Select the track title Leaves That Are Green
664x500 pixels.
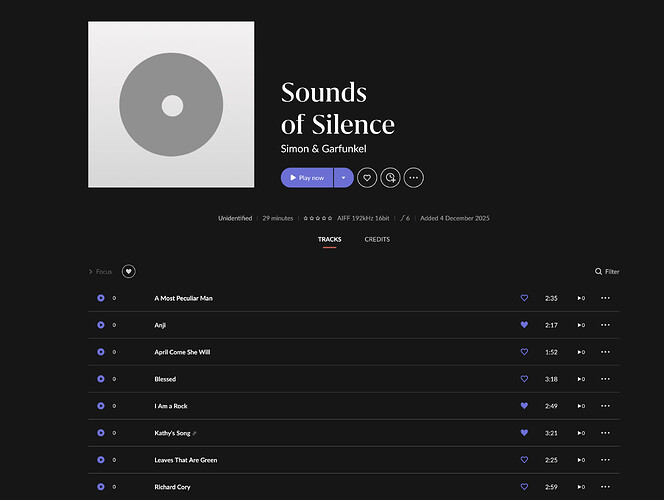point(185,460)
